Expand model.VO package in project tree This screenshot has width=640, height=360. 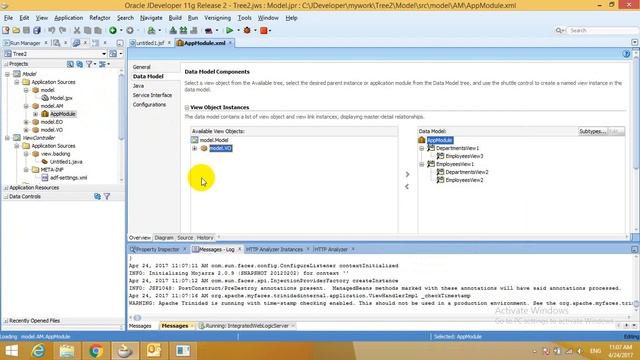click(x=26, y=130)
